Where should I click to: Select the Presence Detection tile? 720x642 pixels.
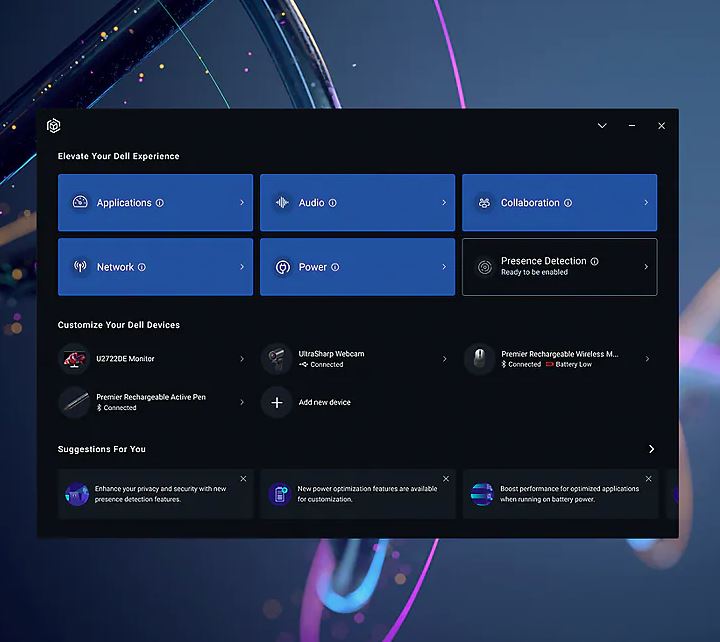(x=559, y=267)
